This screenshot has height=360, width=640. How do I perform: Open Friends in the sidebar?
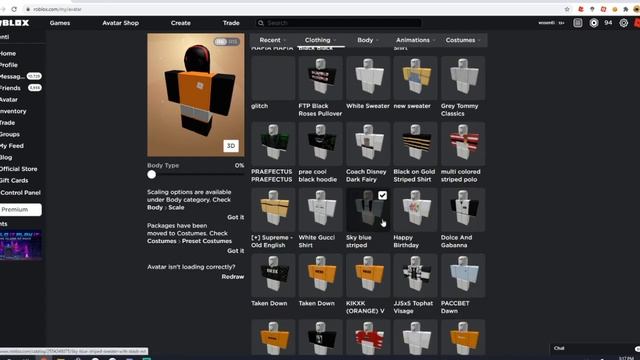click(x=10, y=88)
